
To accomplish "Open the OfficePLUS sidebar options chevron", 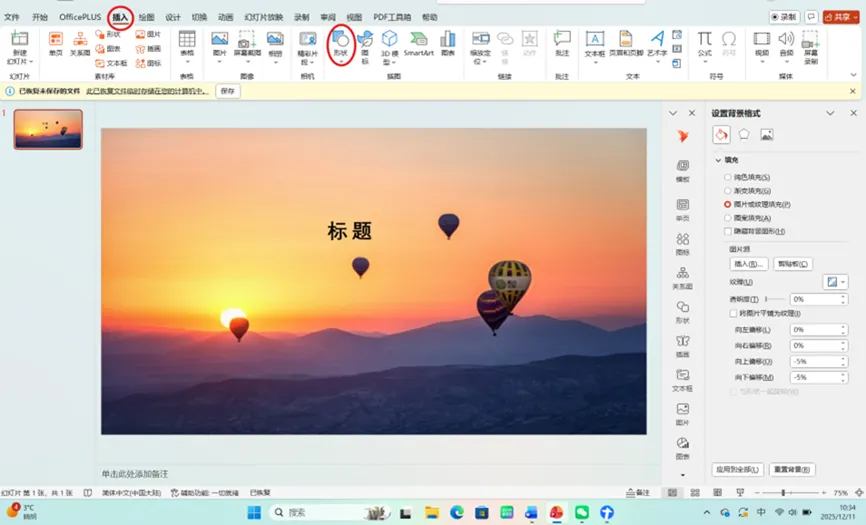I will 673,113.
